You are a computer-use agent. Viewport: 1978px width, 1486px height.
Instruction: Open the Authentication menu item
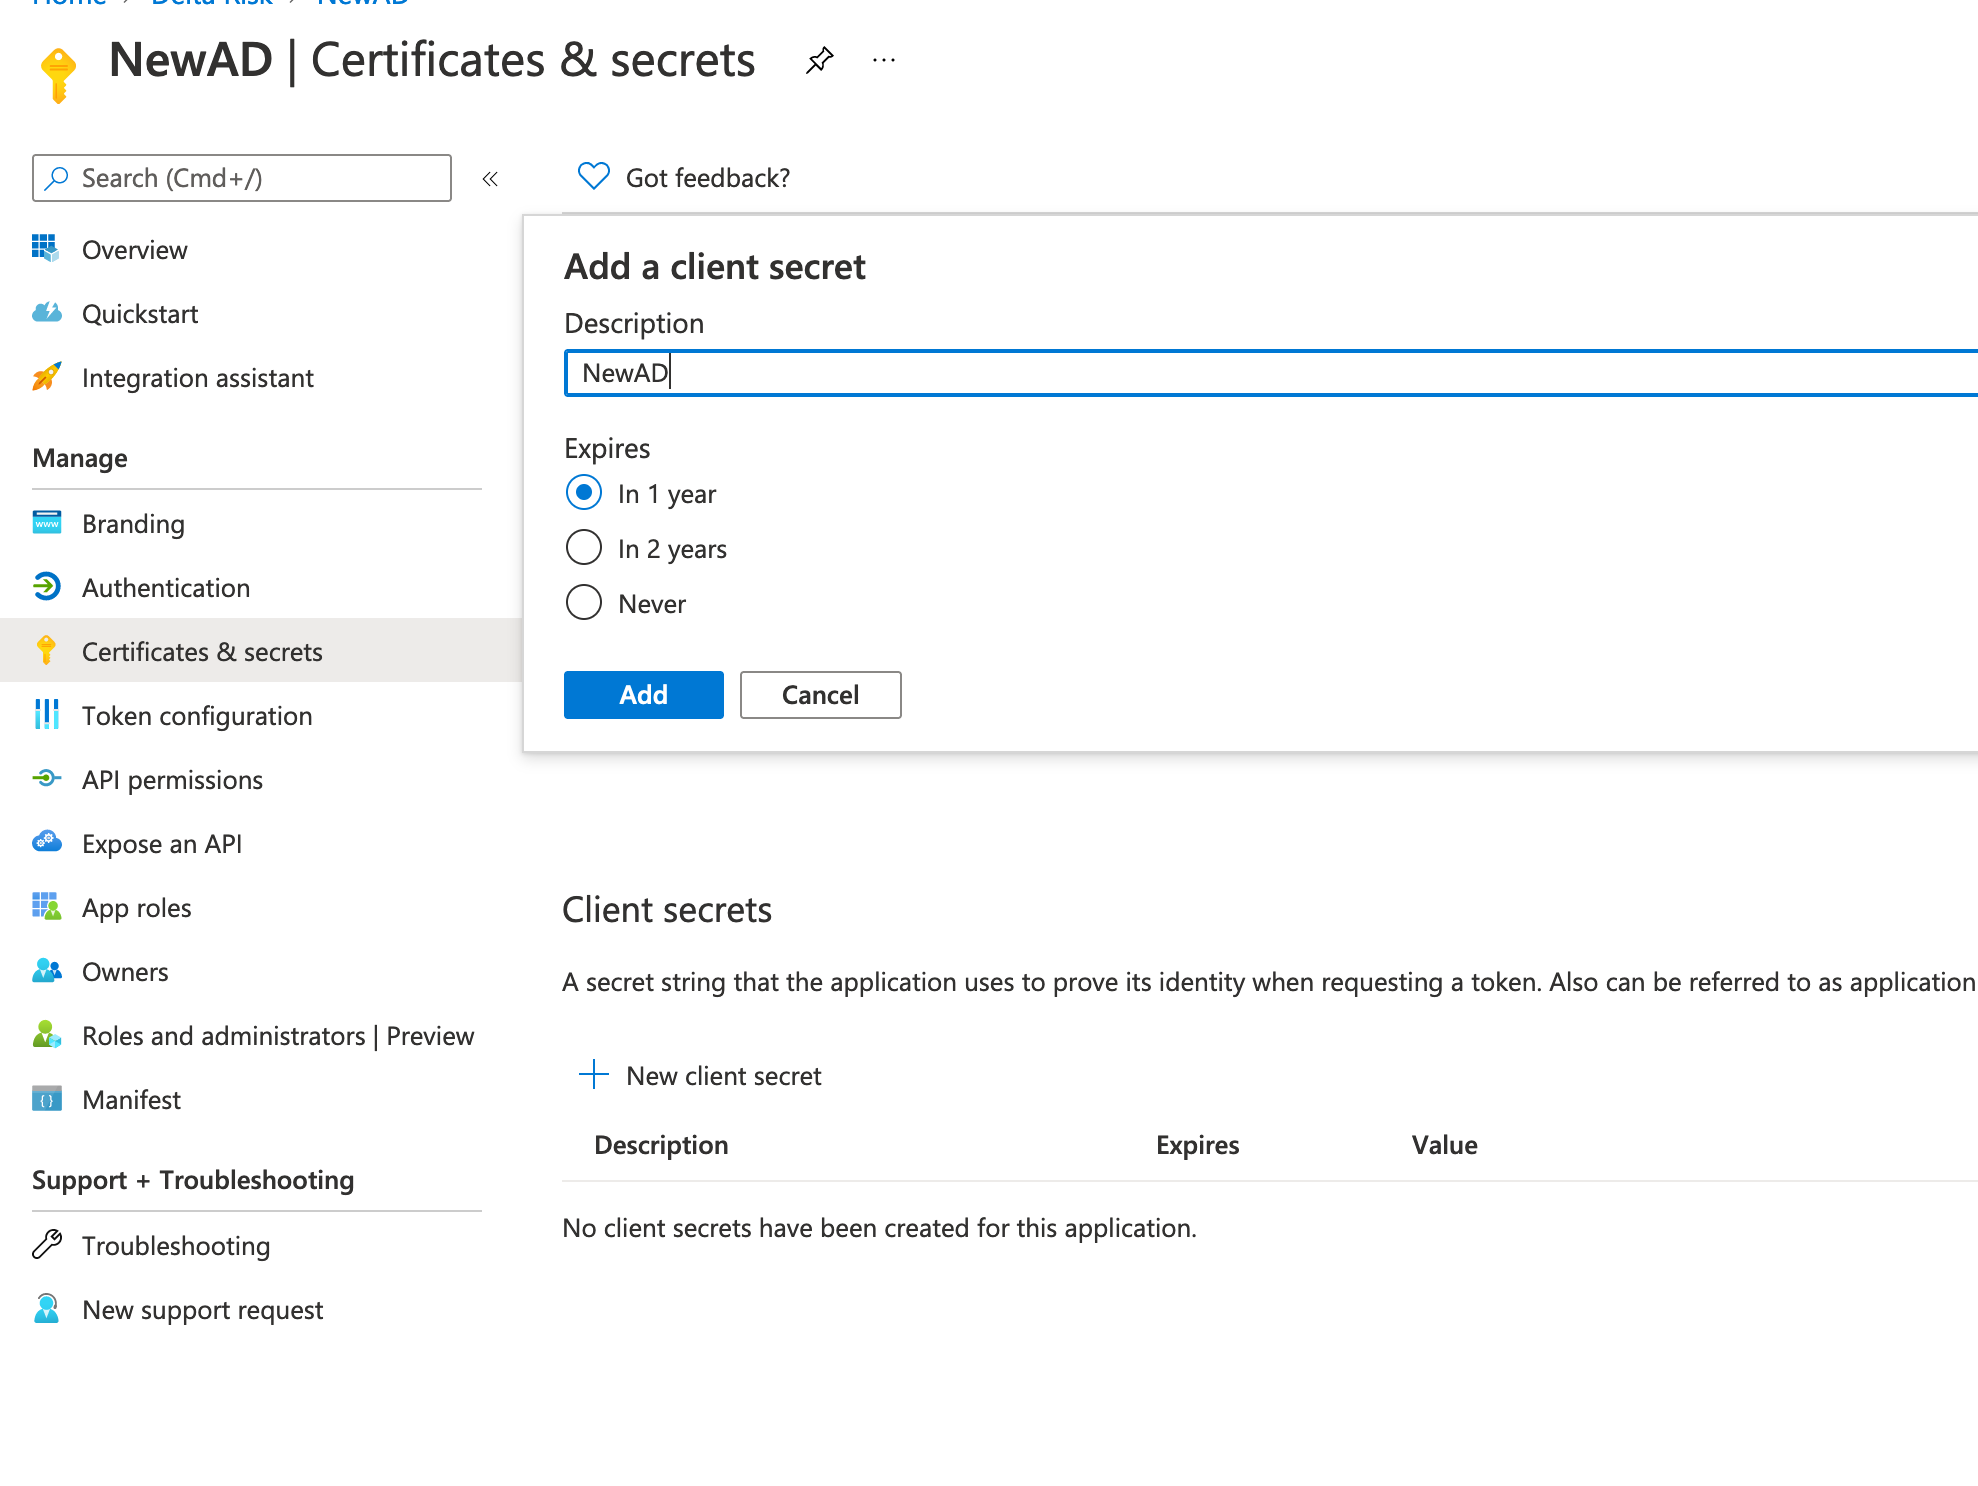tap(166, 588)
